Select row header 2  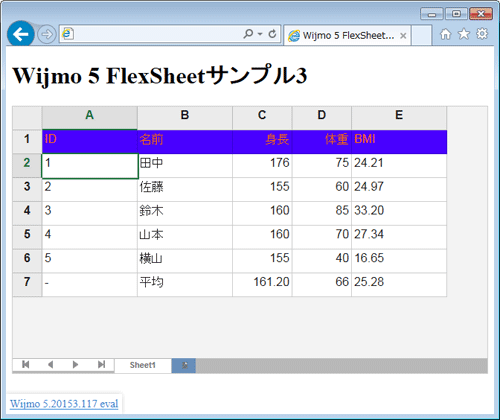point(27,165)
